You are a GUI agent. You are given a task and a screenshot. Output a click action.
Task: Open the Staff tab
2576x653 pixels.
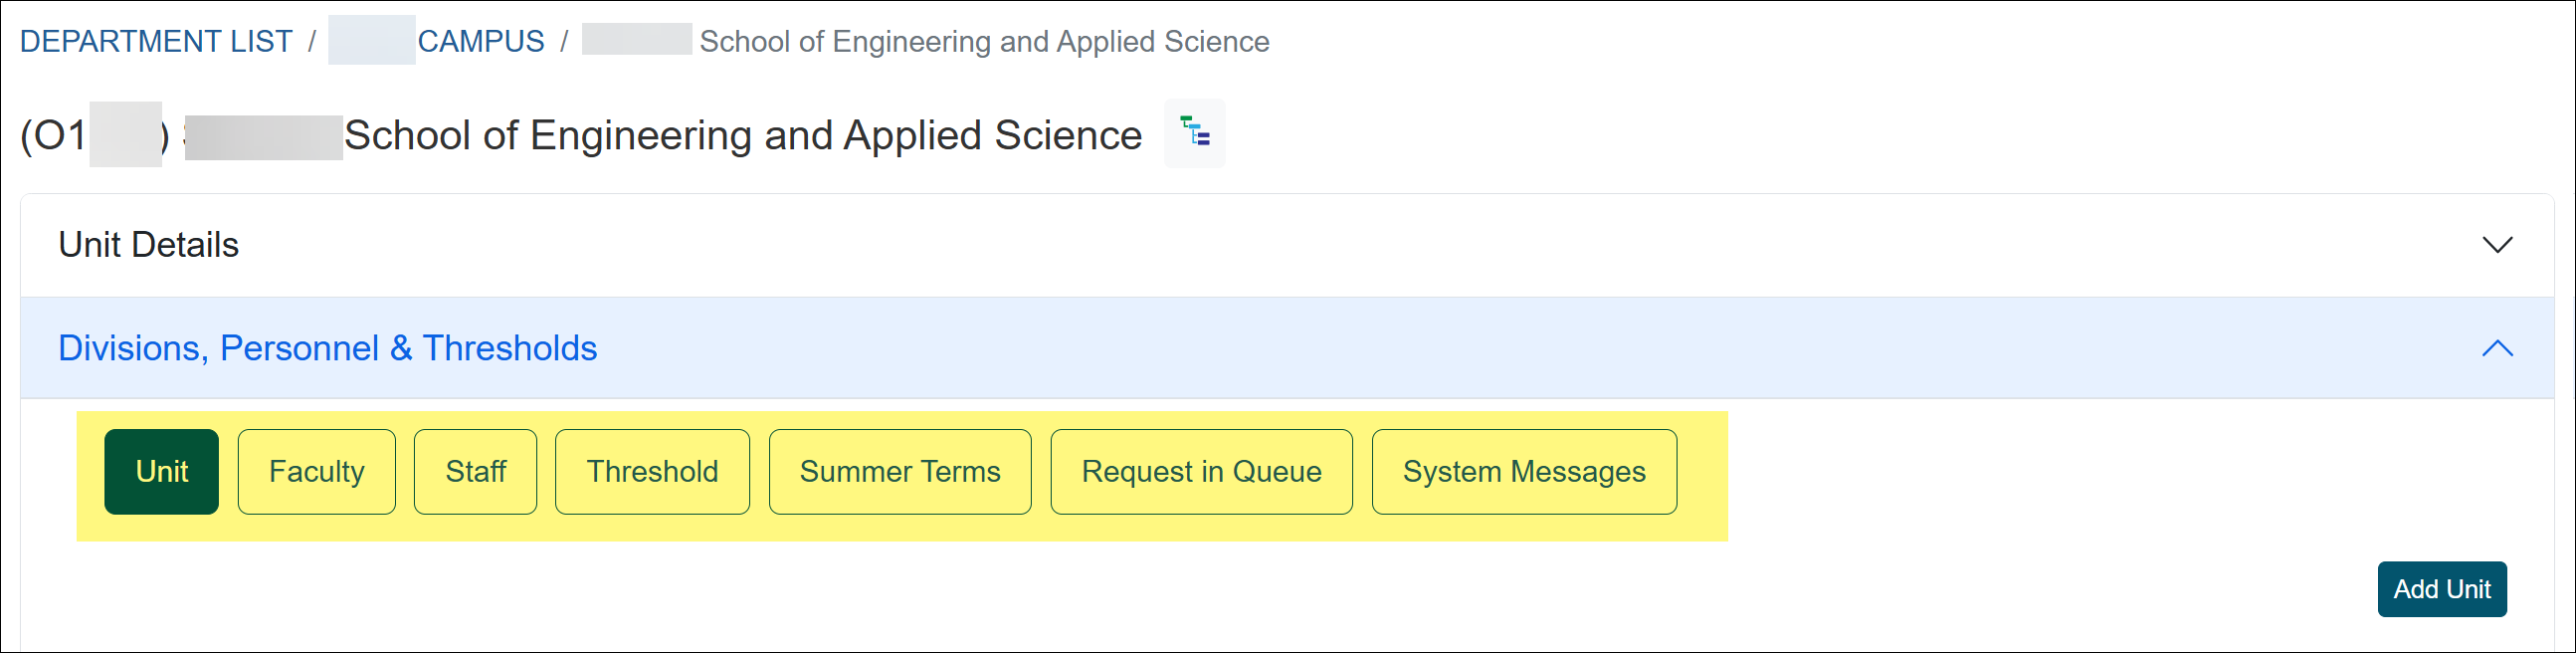pyautogui.click(x=475, y=471)
